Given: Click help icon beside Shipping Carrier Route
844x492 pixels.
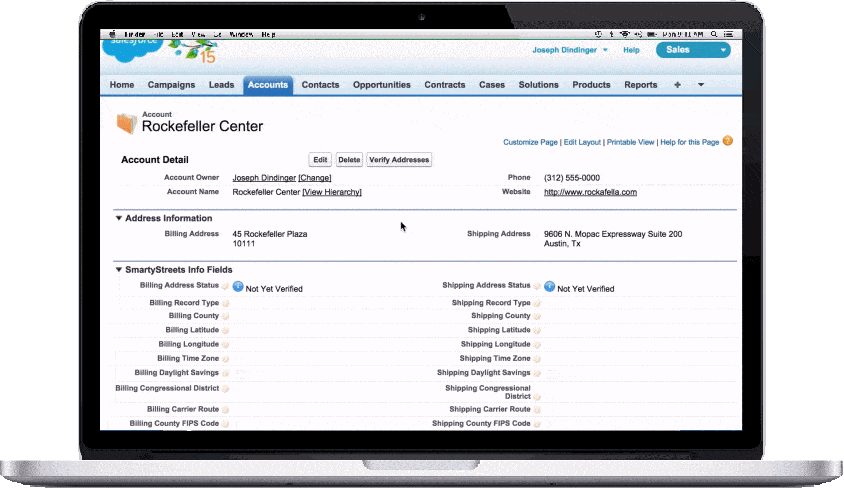Looking at the screenshot, I should point(537,410).
